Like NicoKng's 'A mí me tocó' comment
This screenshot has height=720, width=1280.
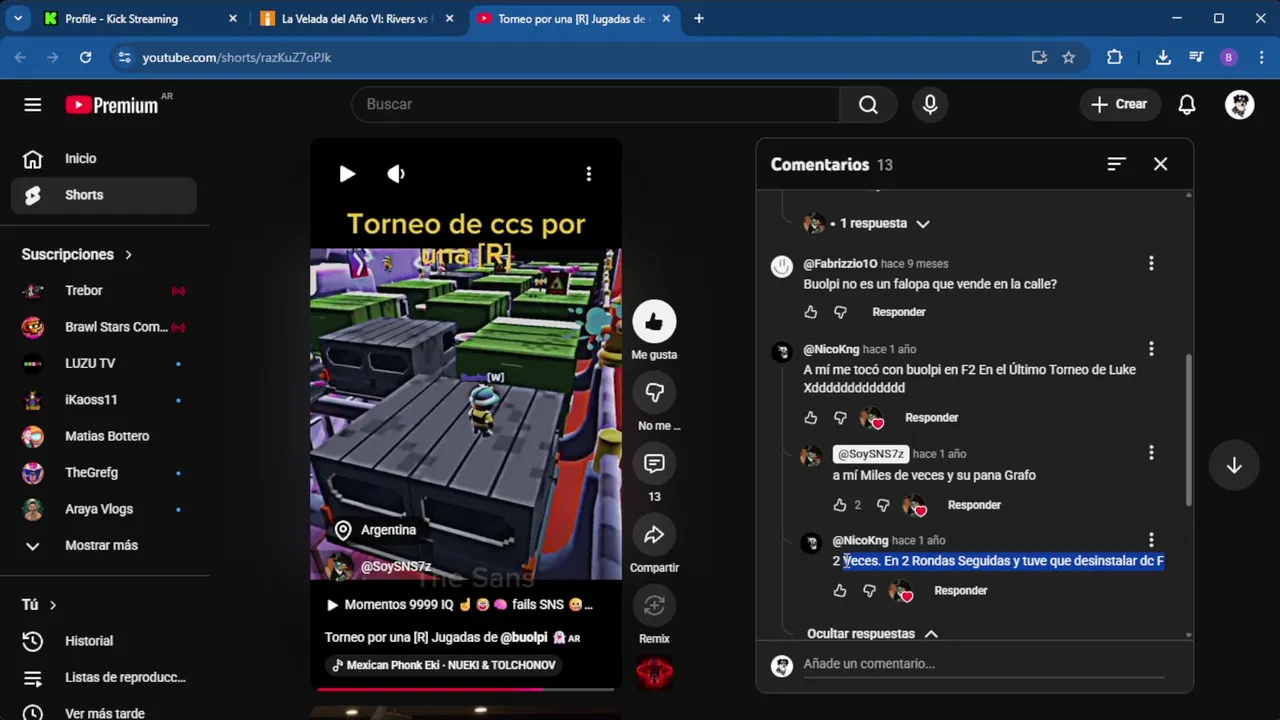coord(811,418)
